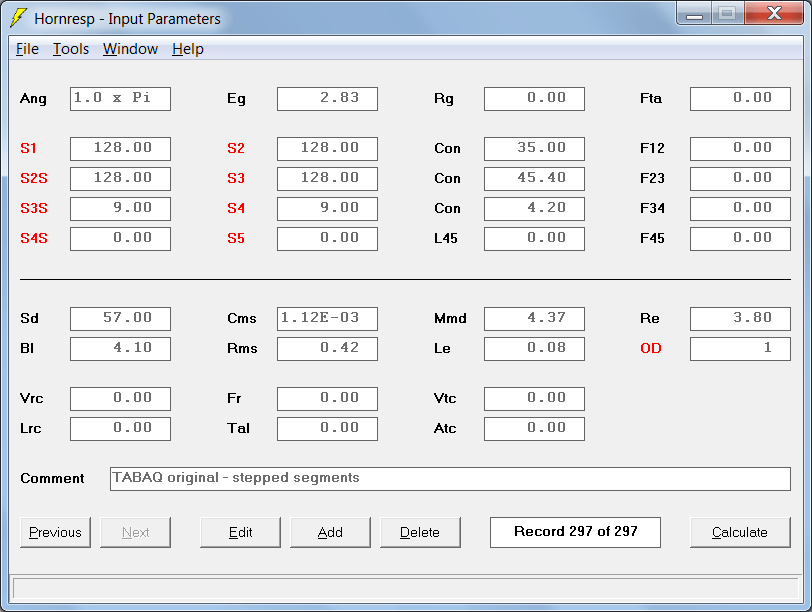This screenshot has width=812, height=612.
Task: Click the red S1 label
Action: 28,149
